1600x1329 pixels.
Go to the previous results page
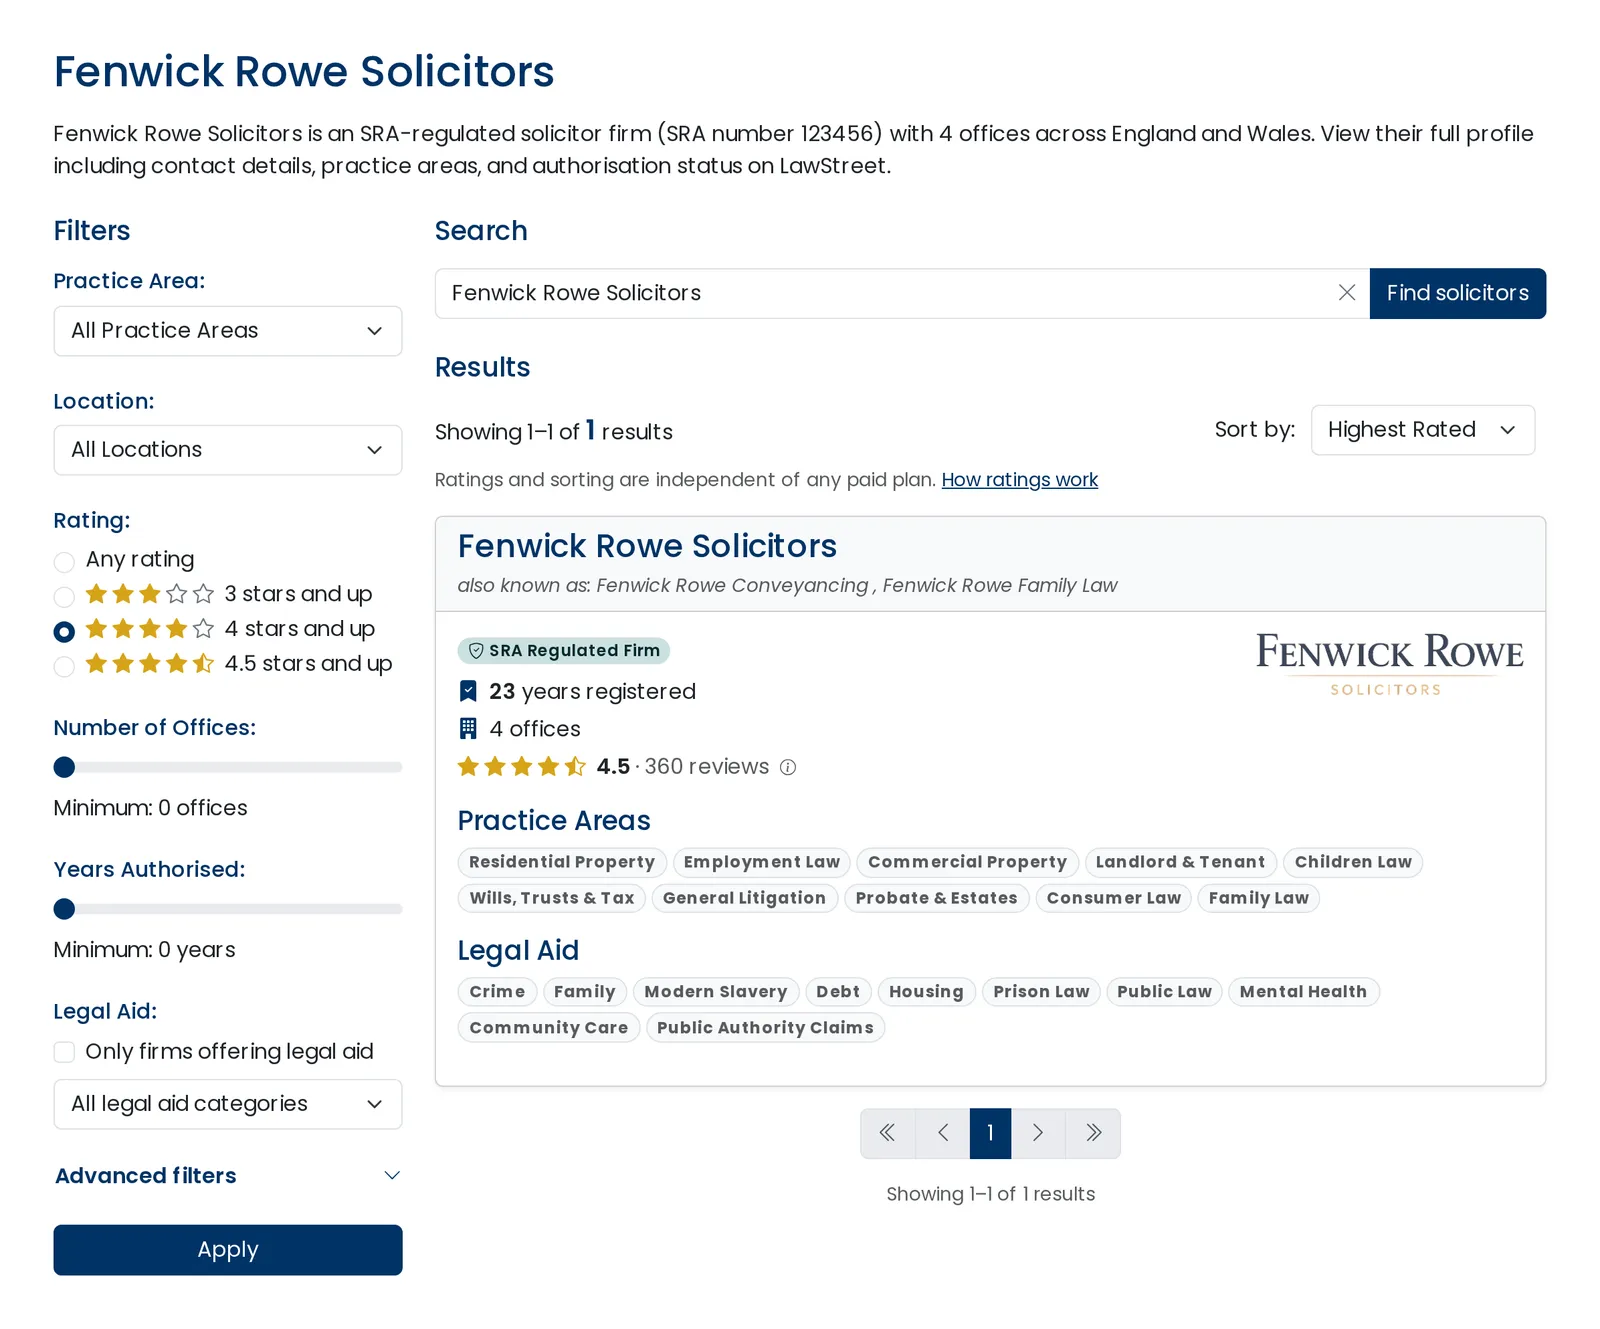tap(943, 1133)
